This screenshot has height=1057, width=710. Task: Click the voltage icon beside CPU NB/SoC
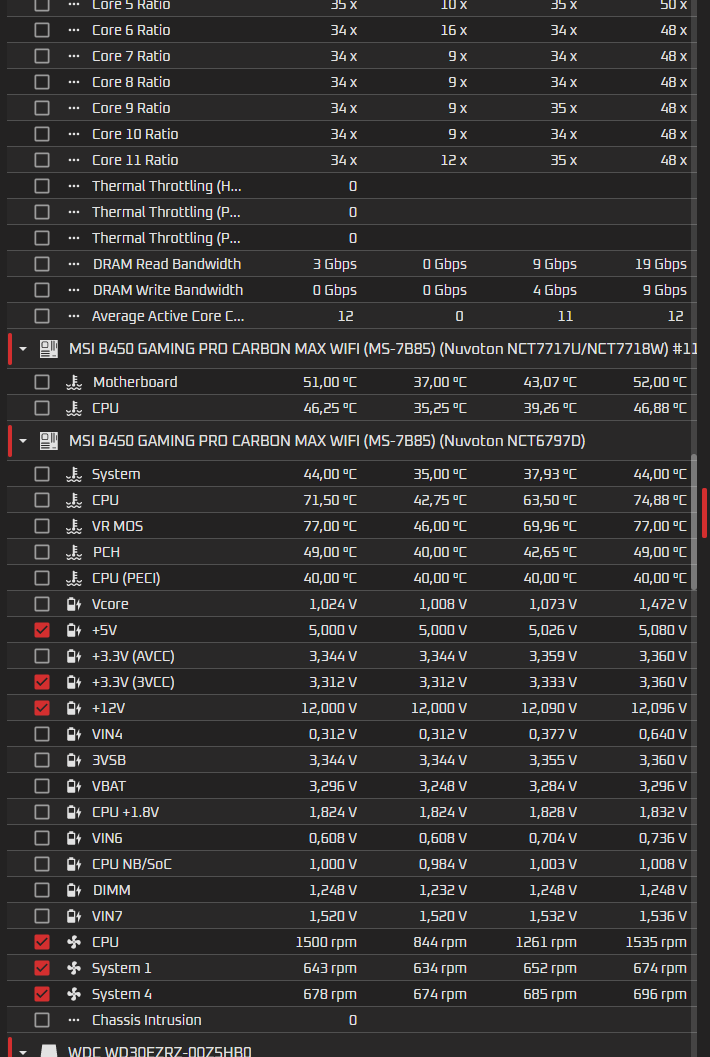[73, 864]
